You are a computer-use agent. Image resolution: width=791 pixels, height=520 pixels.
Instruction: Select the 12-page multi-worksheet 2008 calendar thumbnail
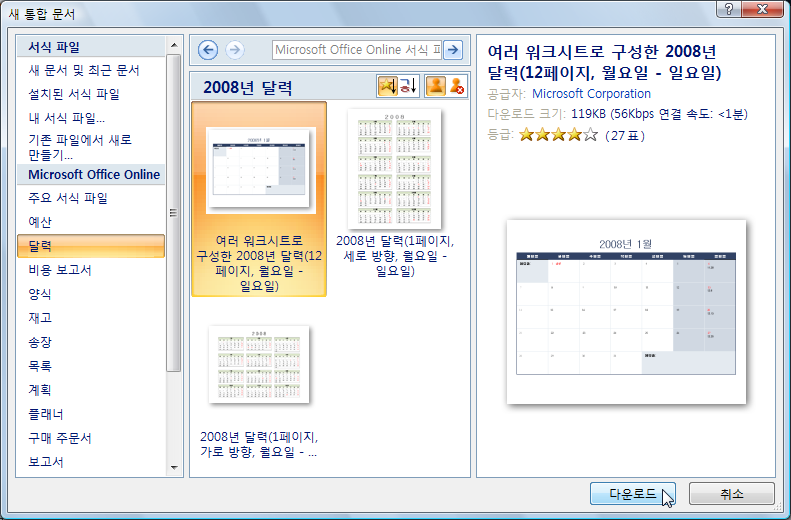point(259,199)
